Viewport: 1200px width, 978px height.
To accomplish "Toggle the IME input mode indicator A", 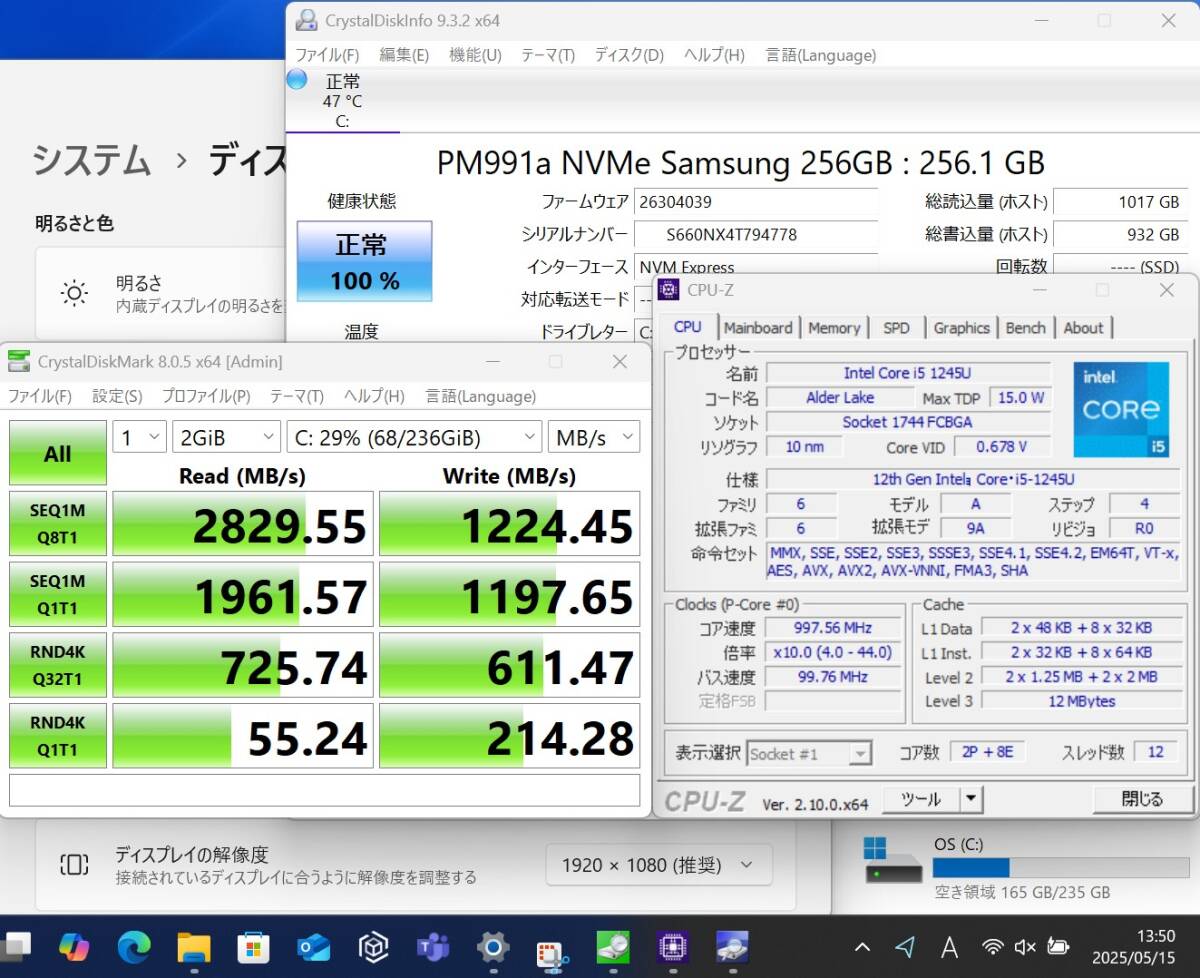I will 950,947.
